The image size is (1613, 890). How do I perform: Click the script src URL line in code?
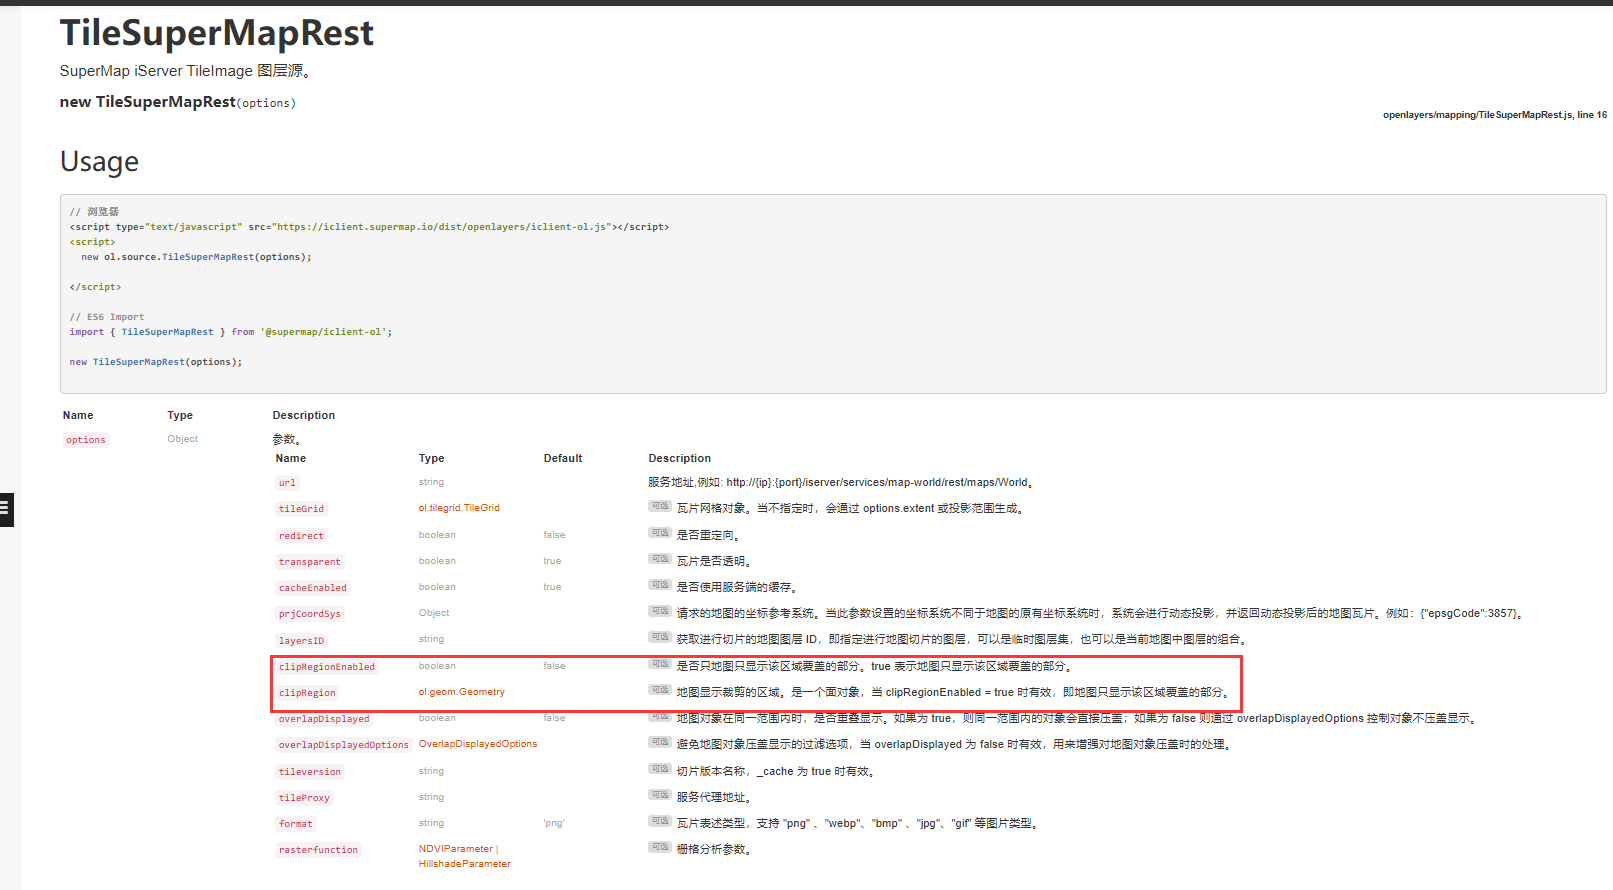tap(369, 227)
